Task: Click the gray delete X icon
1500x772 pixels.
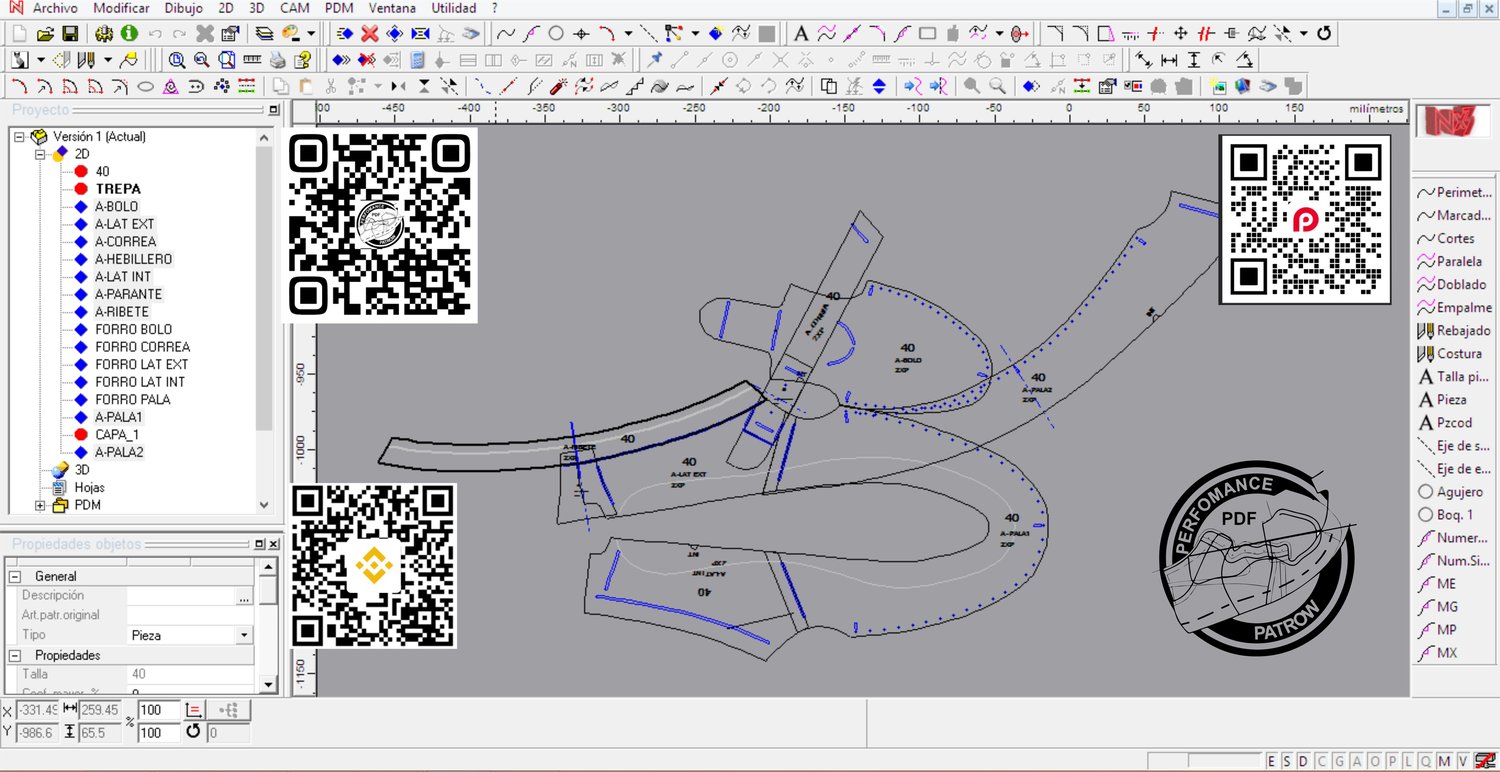Action: (x=205, y=34)
